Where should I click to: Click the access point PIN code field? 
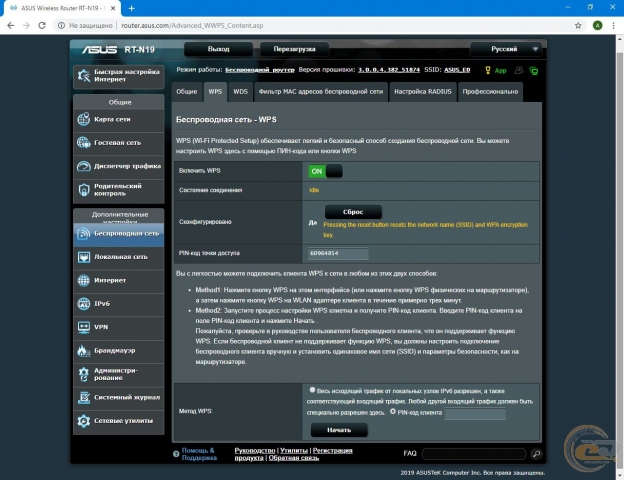point(338,254)
